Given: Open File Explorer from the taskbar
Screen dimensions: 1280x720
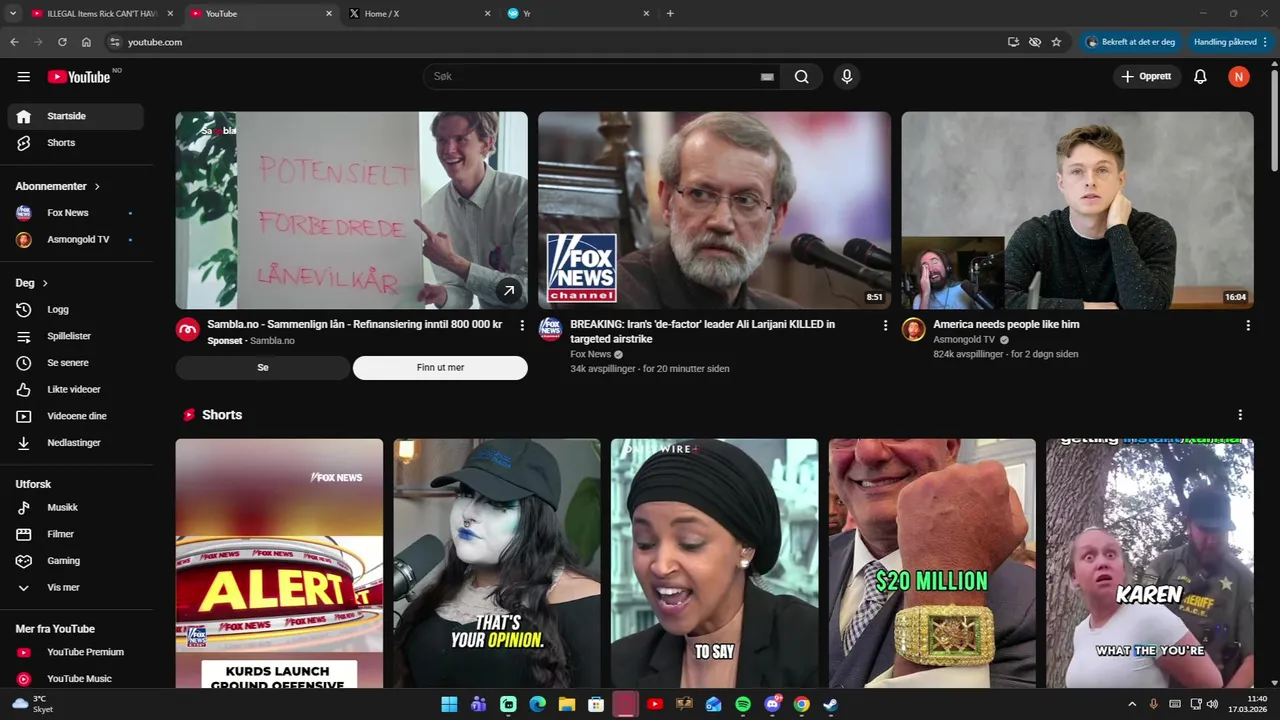Looking at the screenshot, I should pyautogui.click(x=566, y=704).
